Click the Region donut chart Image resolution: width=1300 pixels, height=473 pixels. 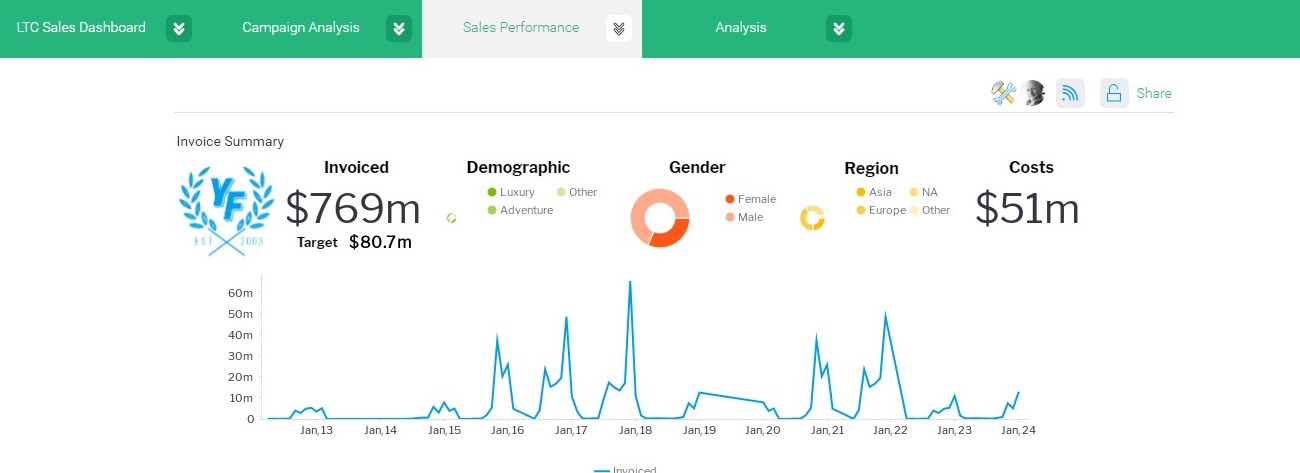coord(812,218)
